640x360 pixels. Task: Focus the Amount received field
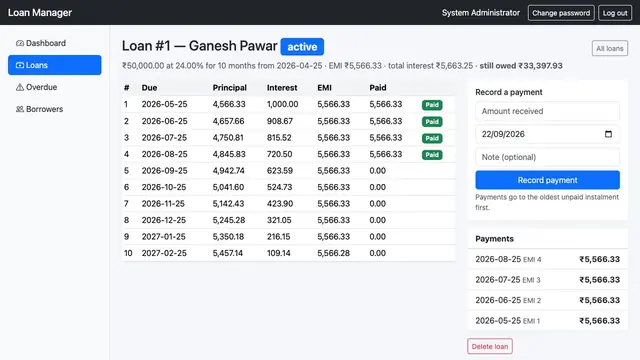click(547, 111)
